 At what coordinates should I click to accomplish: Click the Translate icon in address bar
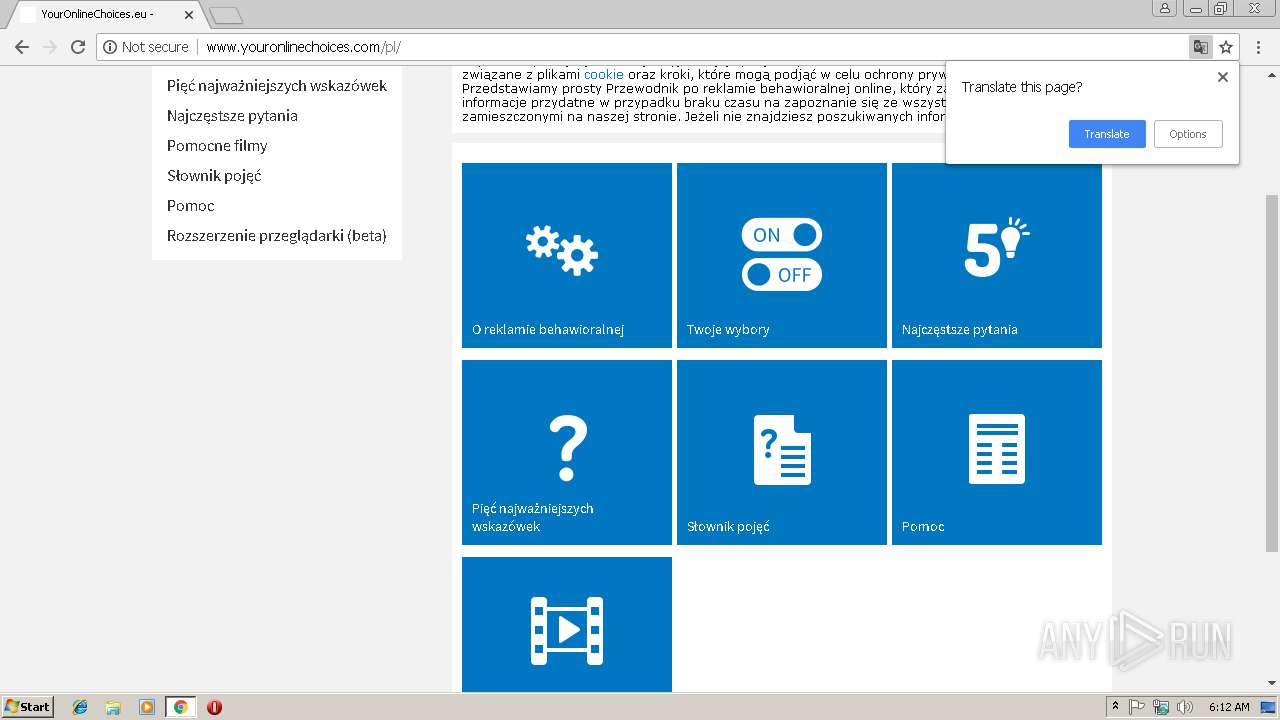(x=1200, y=47)
